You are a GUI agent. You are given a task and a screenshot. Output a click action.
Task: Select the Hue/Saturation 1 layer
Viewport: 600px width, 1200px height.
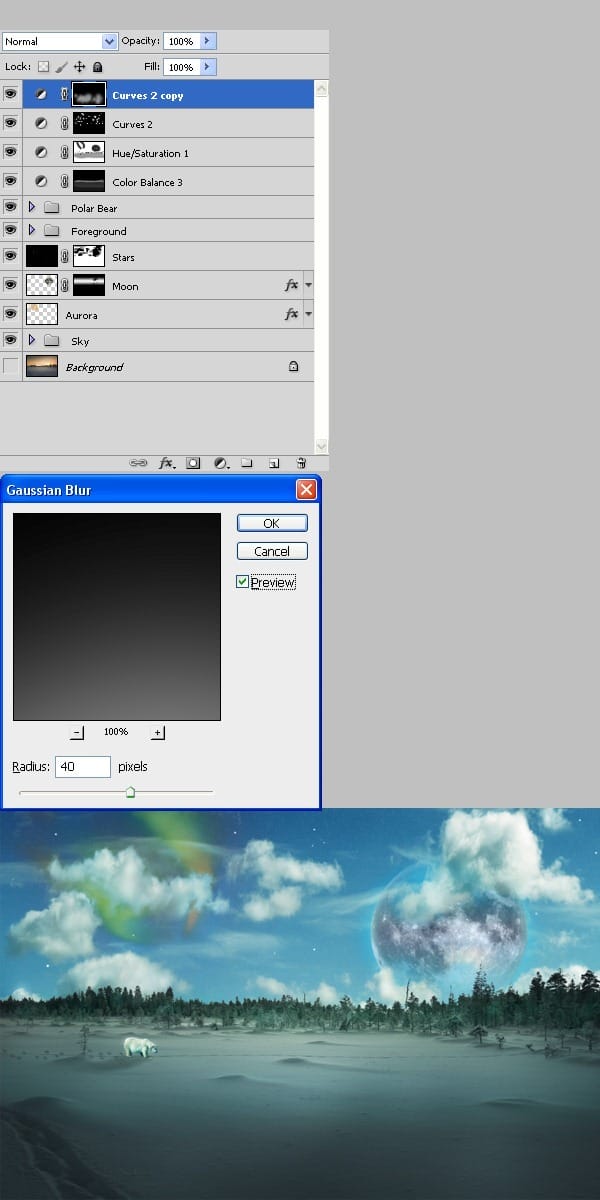[x=150, y=153]
